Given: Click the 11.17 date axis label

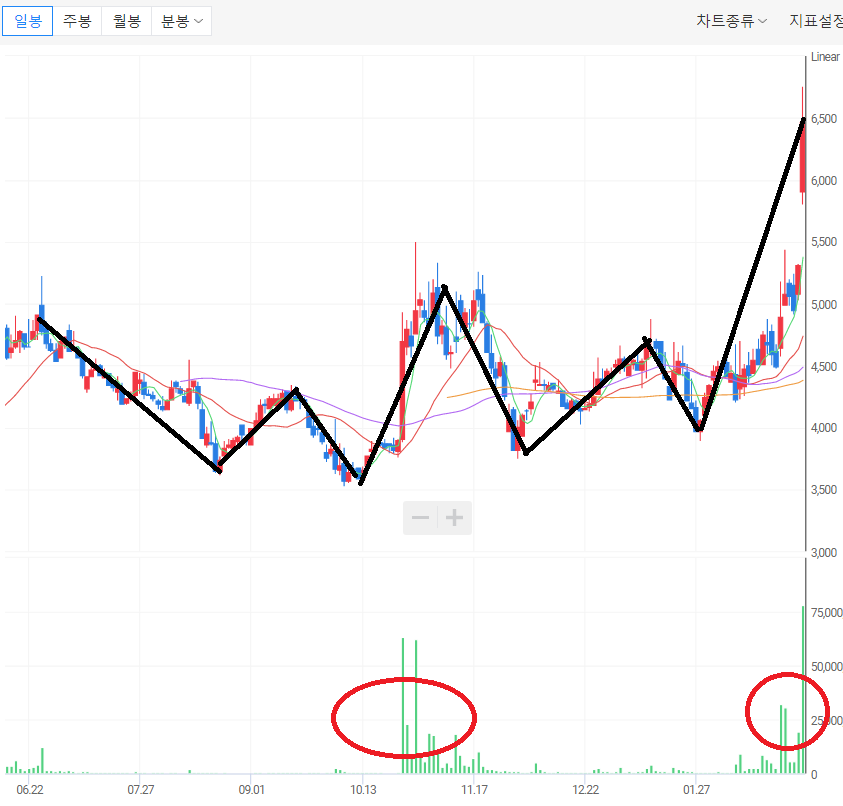Looking at the screenshot, I should (475, 790).
